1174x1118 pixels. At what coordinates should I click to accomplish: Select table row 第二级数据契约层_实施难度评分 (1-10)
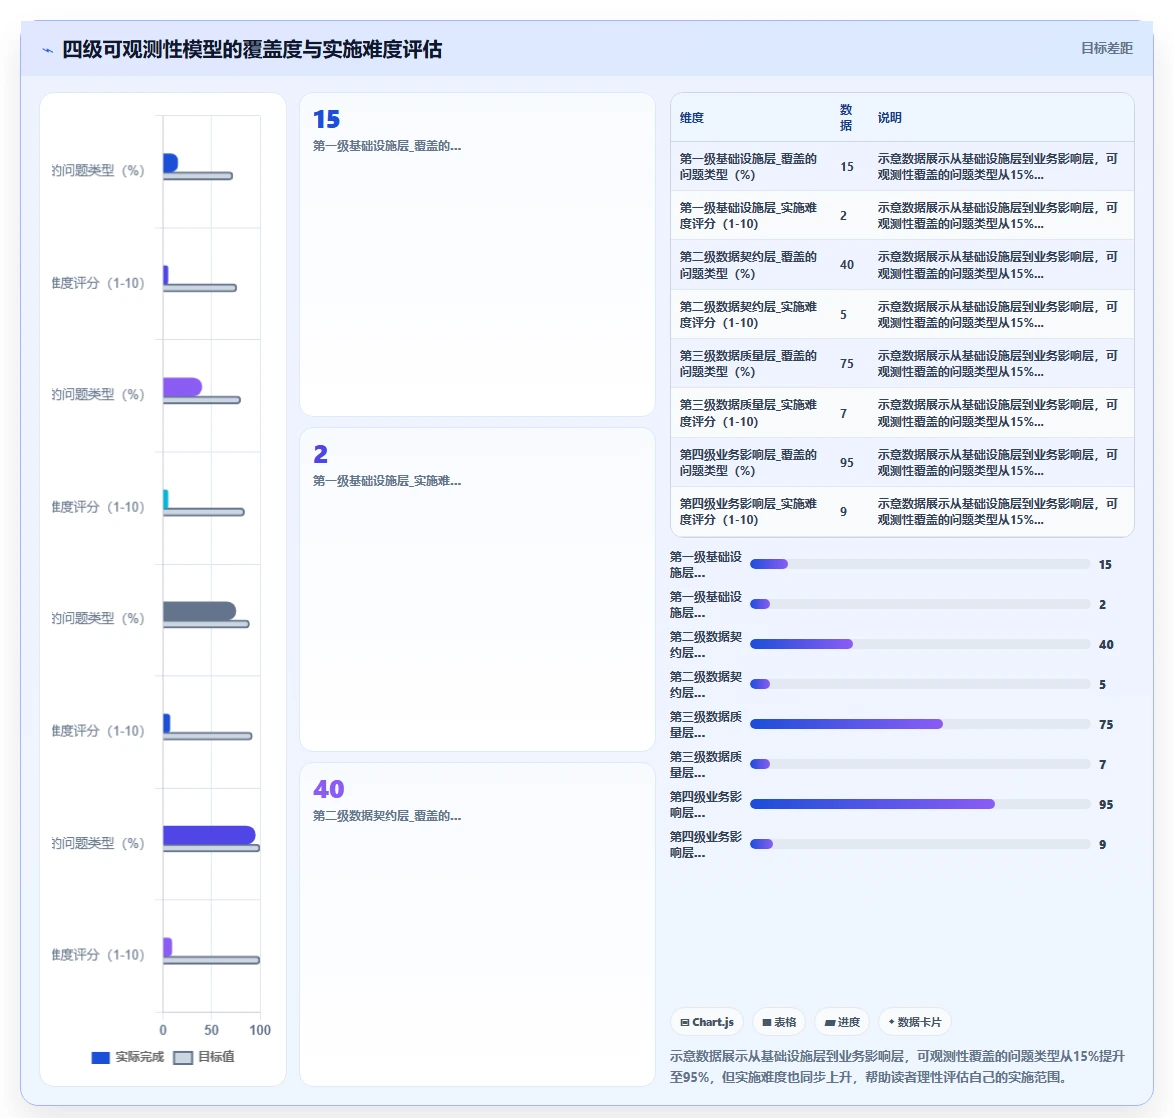point(902,315)
